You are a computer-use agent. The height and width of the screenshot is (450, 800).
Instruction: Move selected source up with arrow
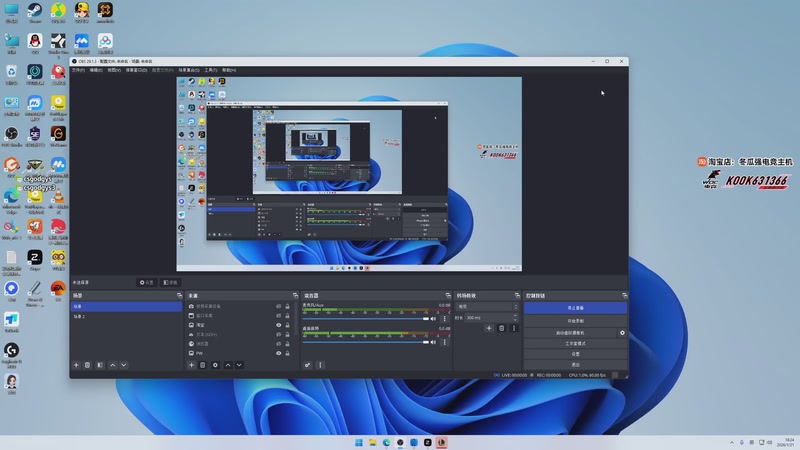(228, 365)
